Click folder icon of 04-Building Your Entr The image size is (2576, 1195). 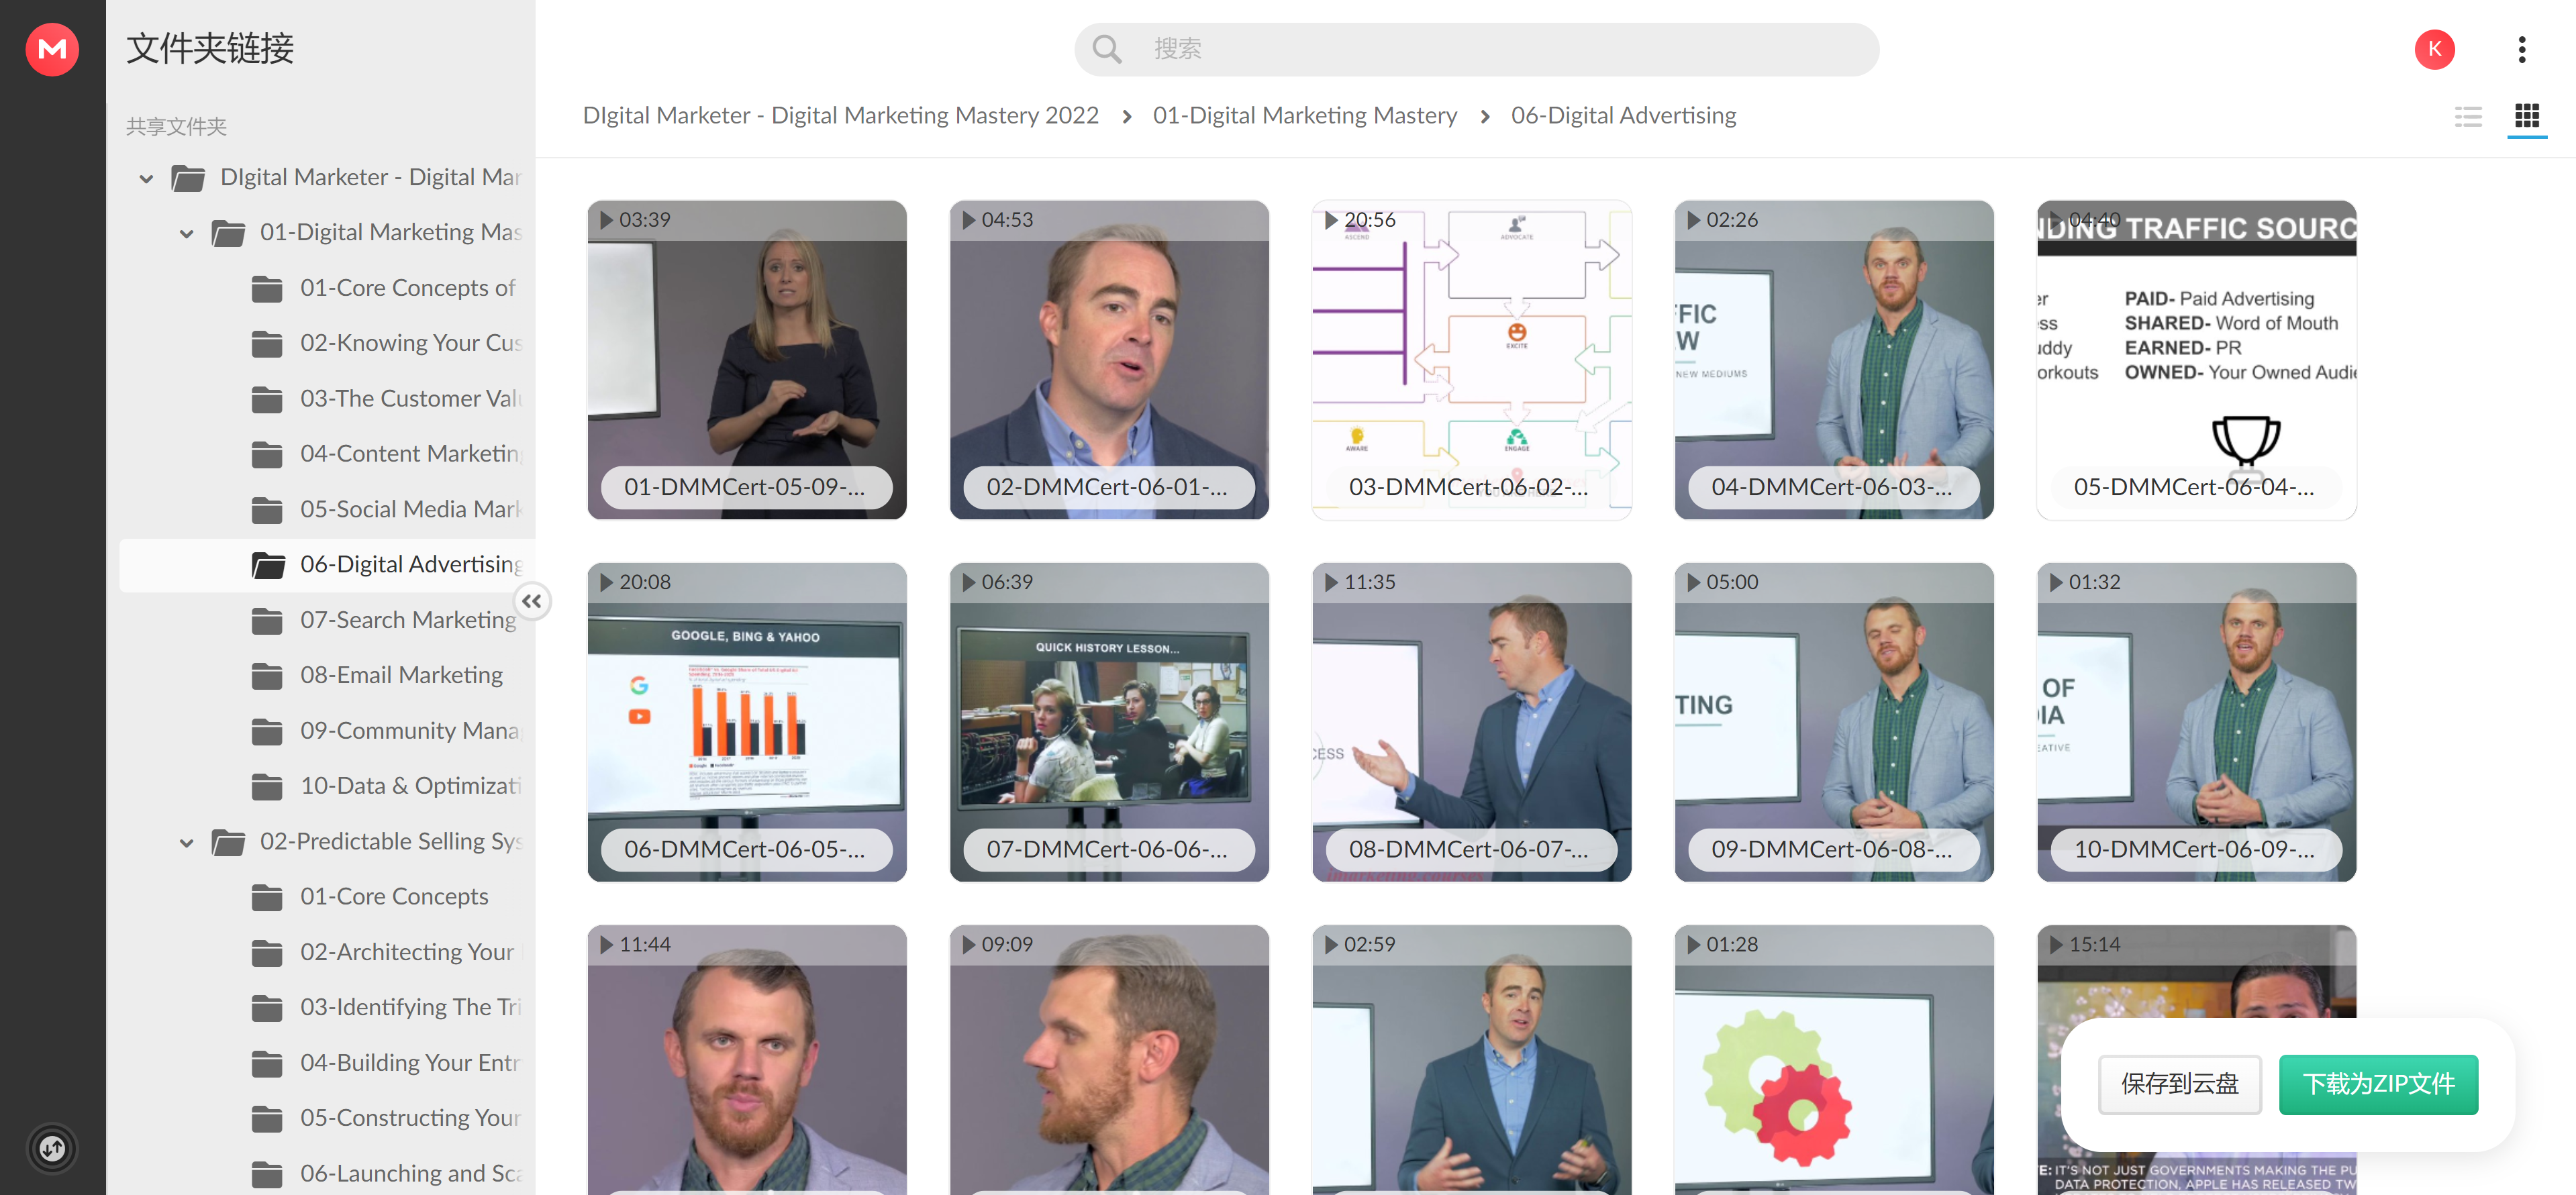click(266, 1064)
